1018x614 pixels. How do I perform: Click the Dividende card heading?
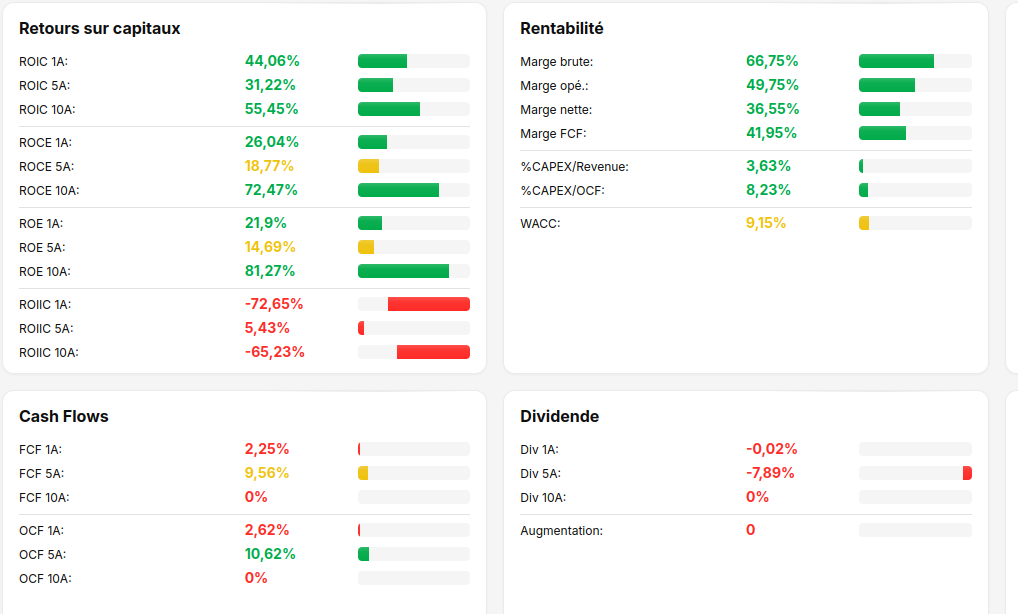560,416
